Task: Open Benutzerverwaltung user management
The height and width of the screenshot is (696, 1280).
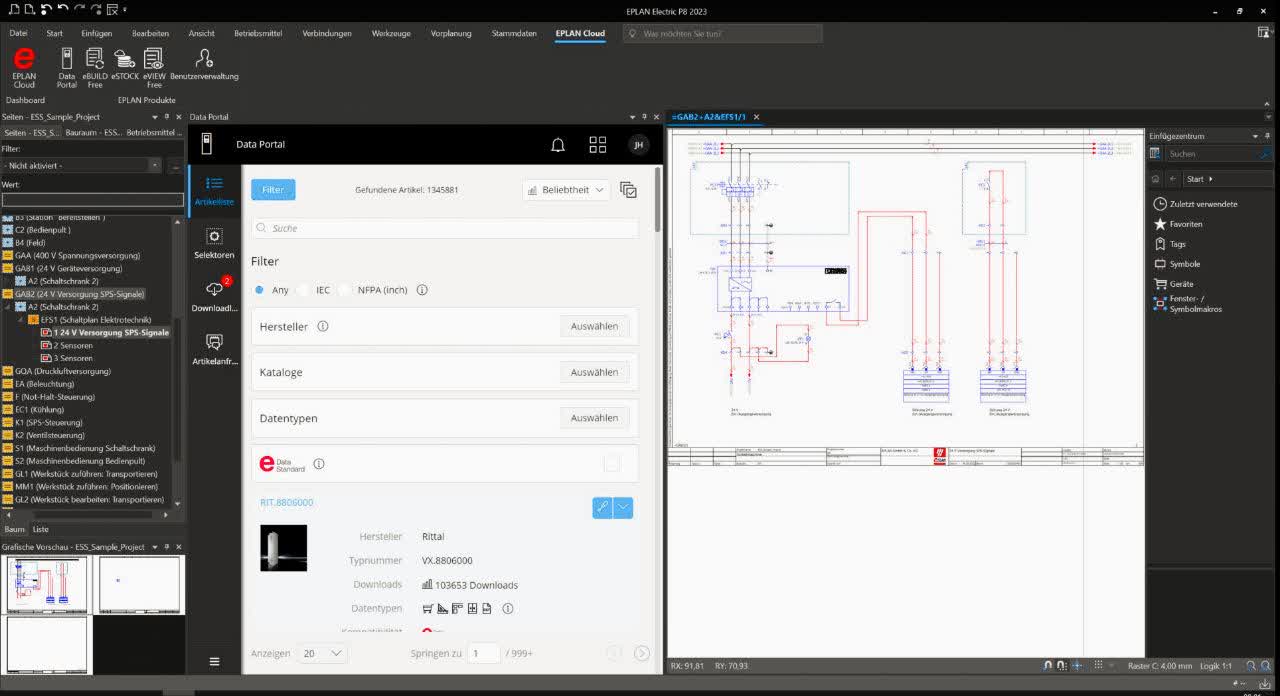Action: [204, 65]
